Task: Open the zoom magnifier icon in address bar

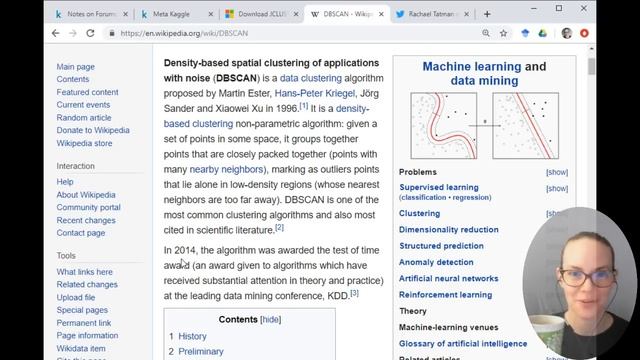Action: 486,33
